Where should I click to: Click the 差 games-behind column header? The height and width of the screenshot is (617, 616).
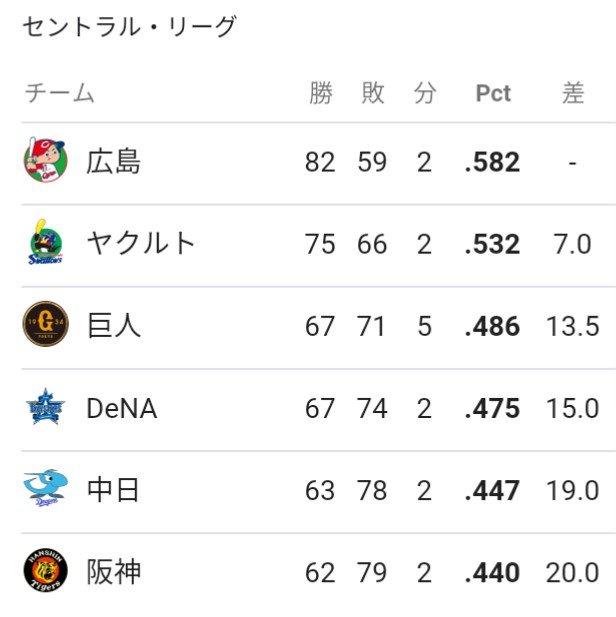tap(573, 93)
